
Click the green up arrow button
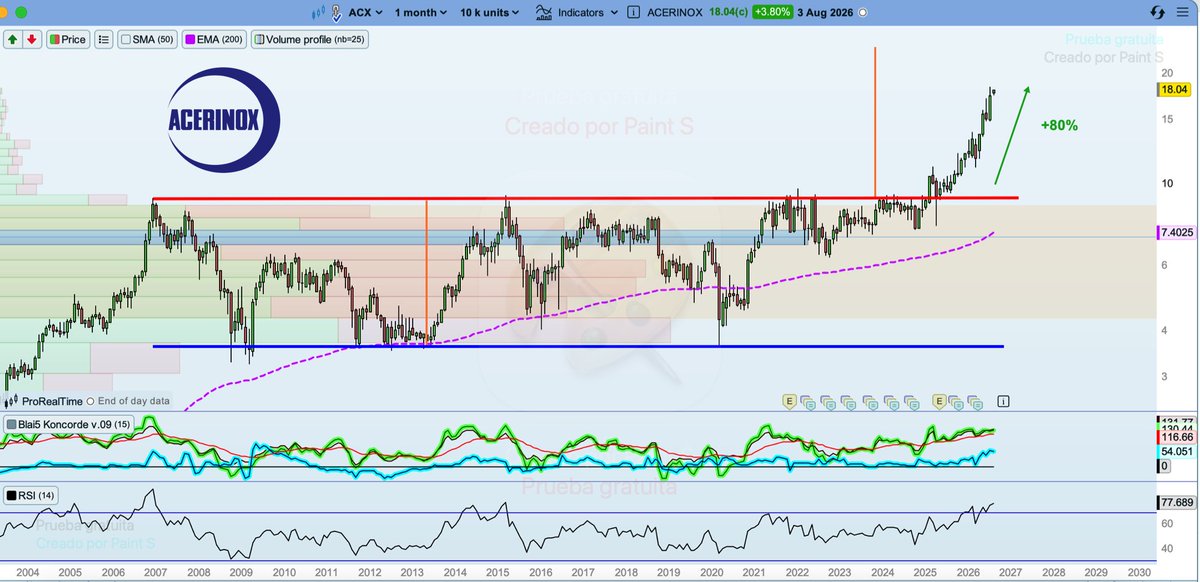point(14,40)
